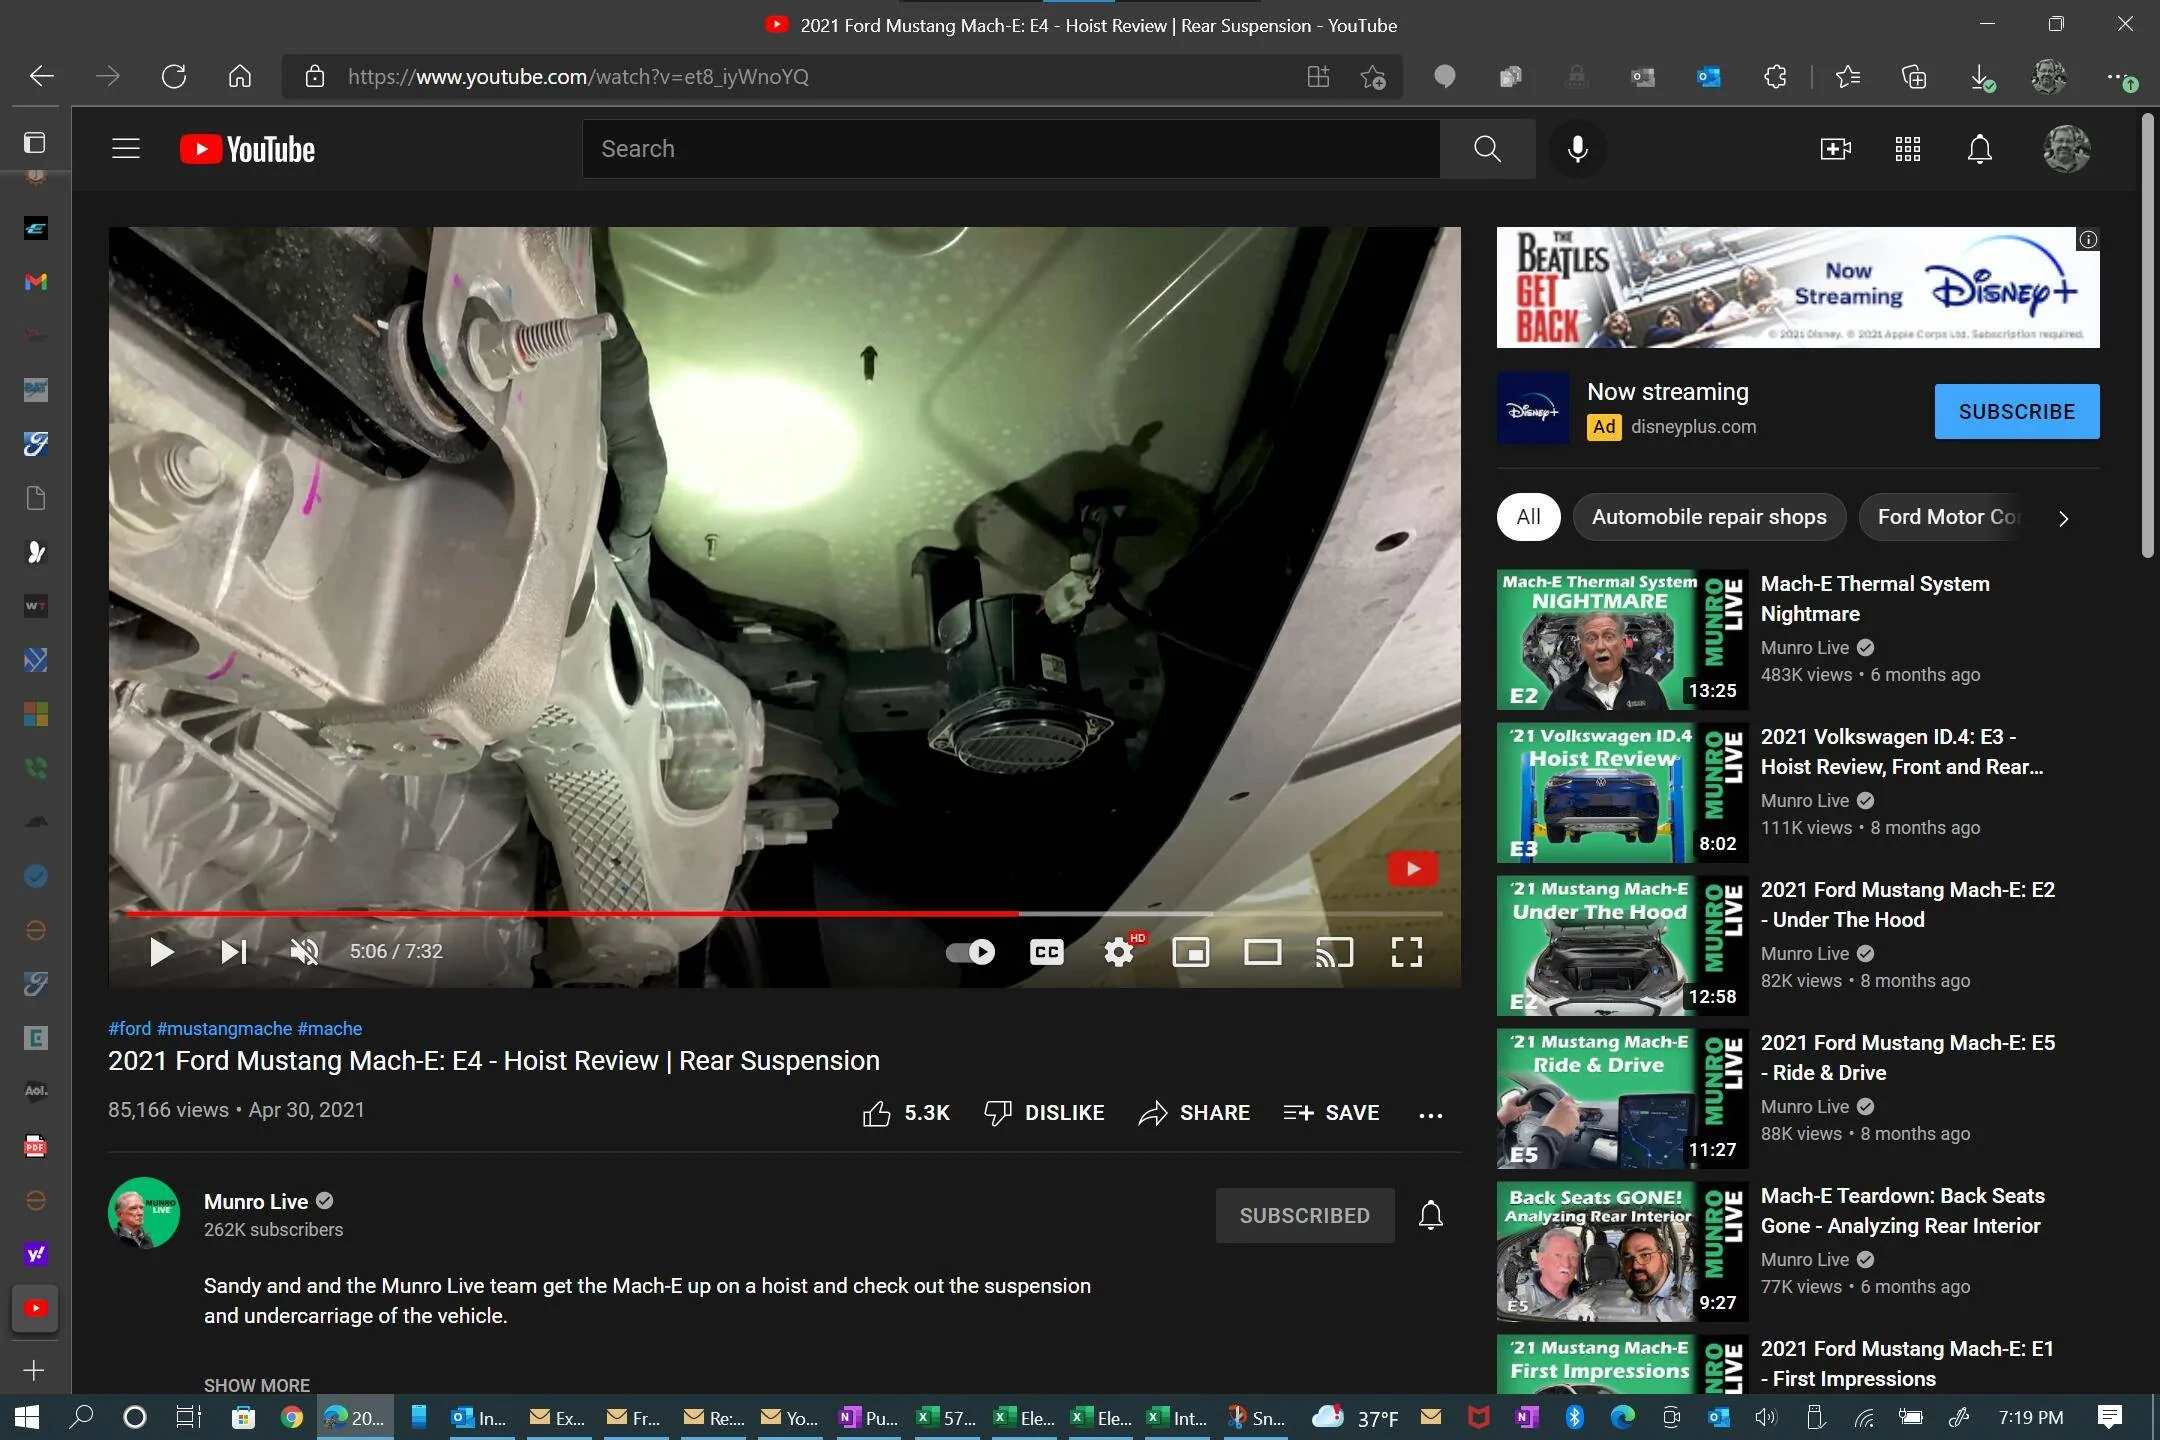Open Munro Live channel avatar
This screenshot has width=2160, height=1440.
pyautogui.click(x=144, y=1213)
